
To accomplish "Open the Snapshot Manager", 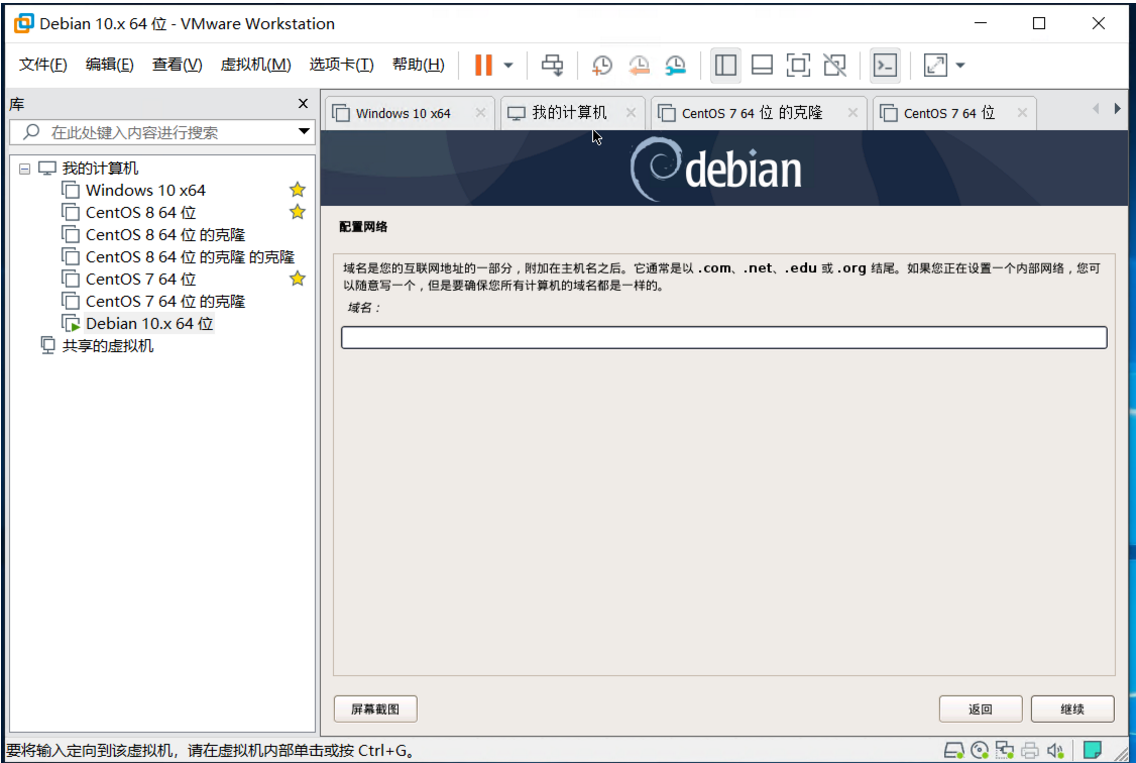I will pos(676,65).
